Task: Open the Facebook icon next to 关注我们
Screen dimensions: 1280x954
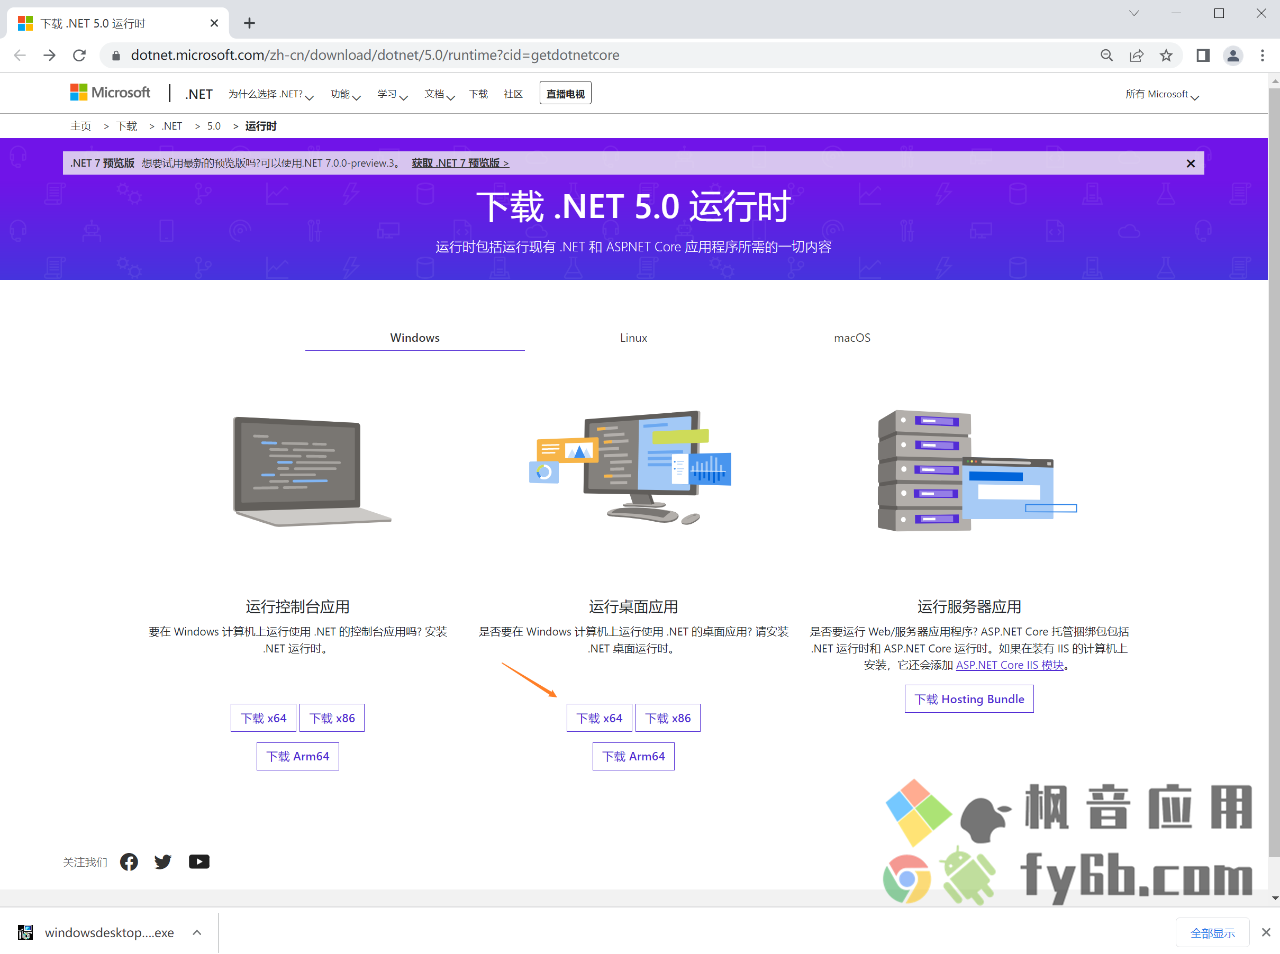Action: 129,862
